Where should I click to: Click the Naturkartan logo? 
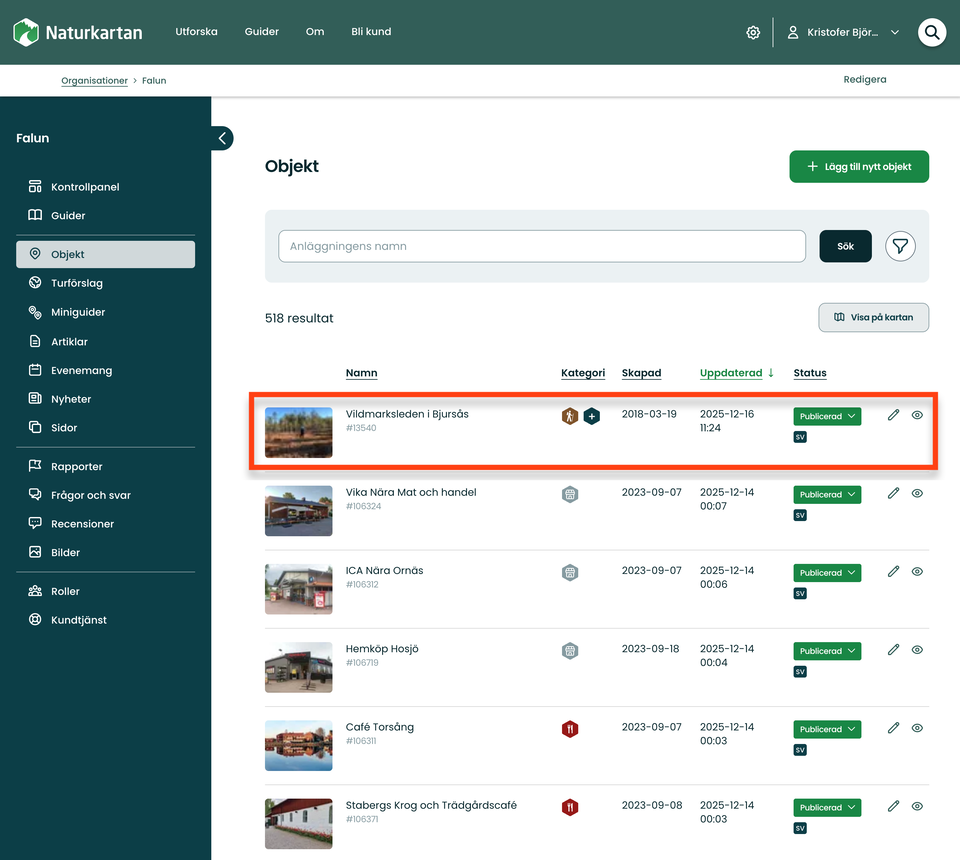[x=78, y=32]
